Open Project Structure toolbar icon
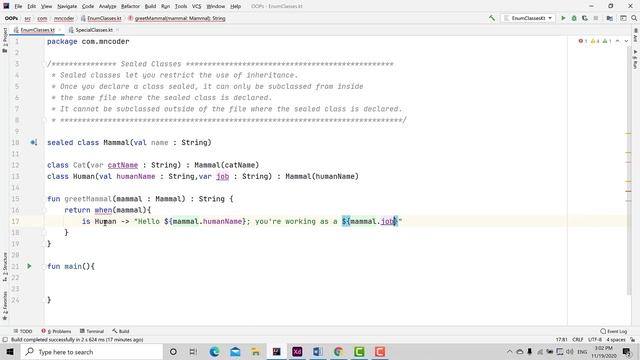This screenshot has height=360, width=640. 609,18
